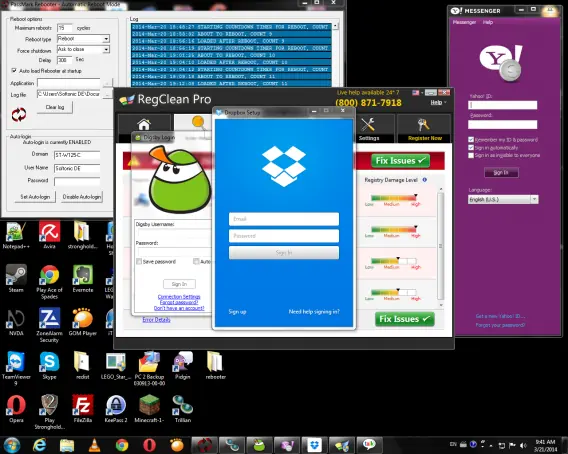The width and height of the screenshot is (568, 454).
Task: Open the KeePass 2 desktop icon
Action: (116, 409)
